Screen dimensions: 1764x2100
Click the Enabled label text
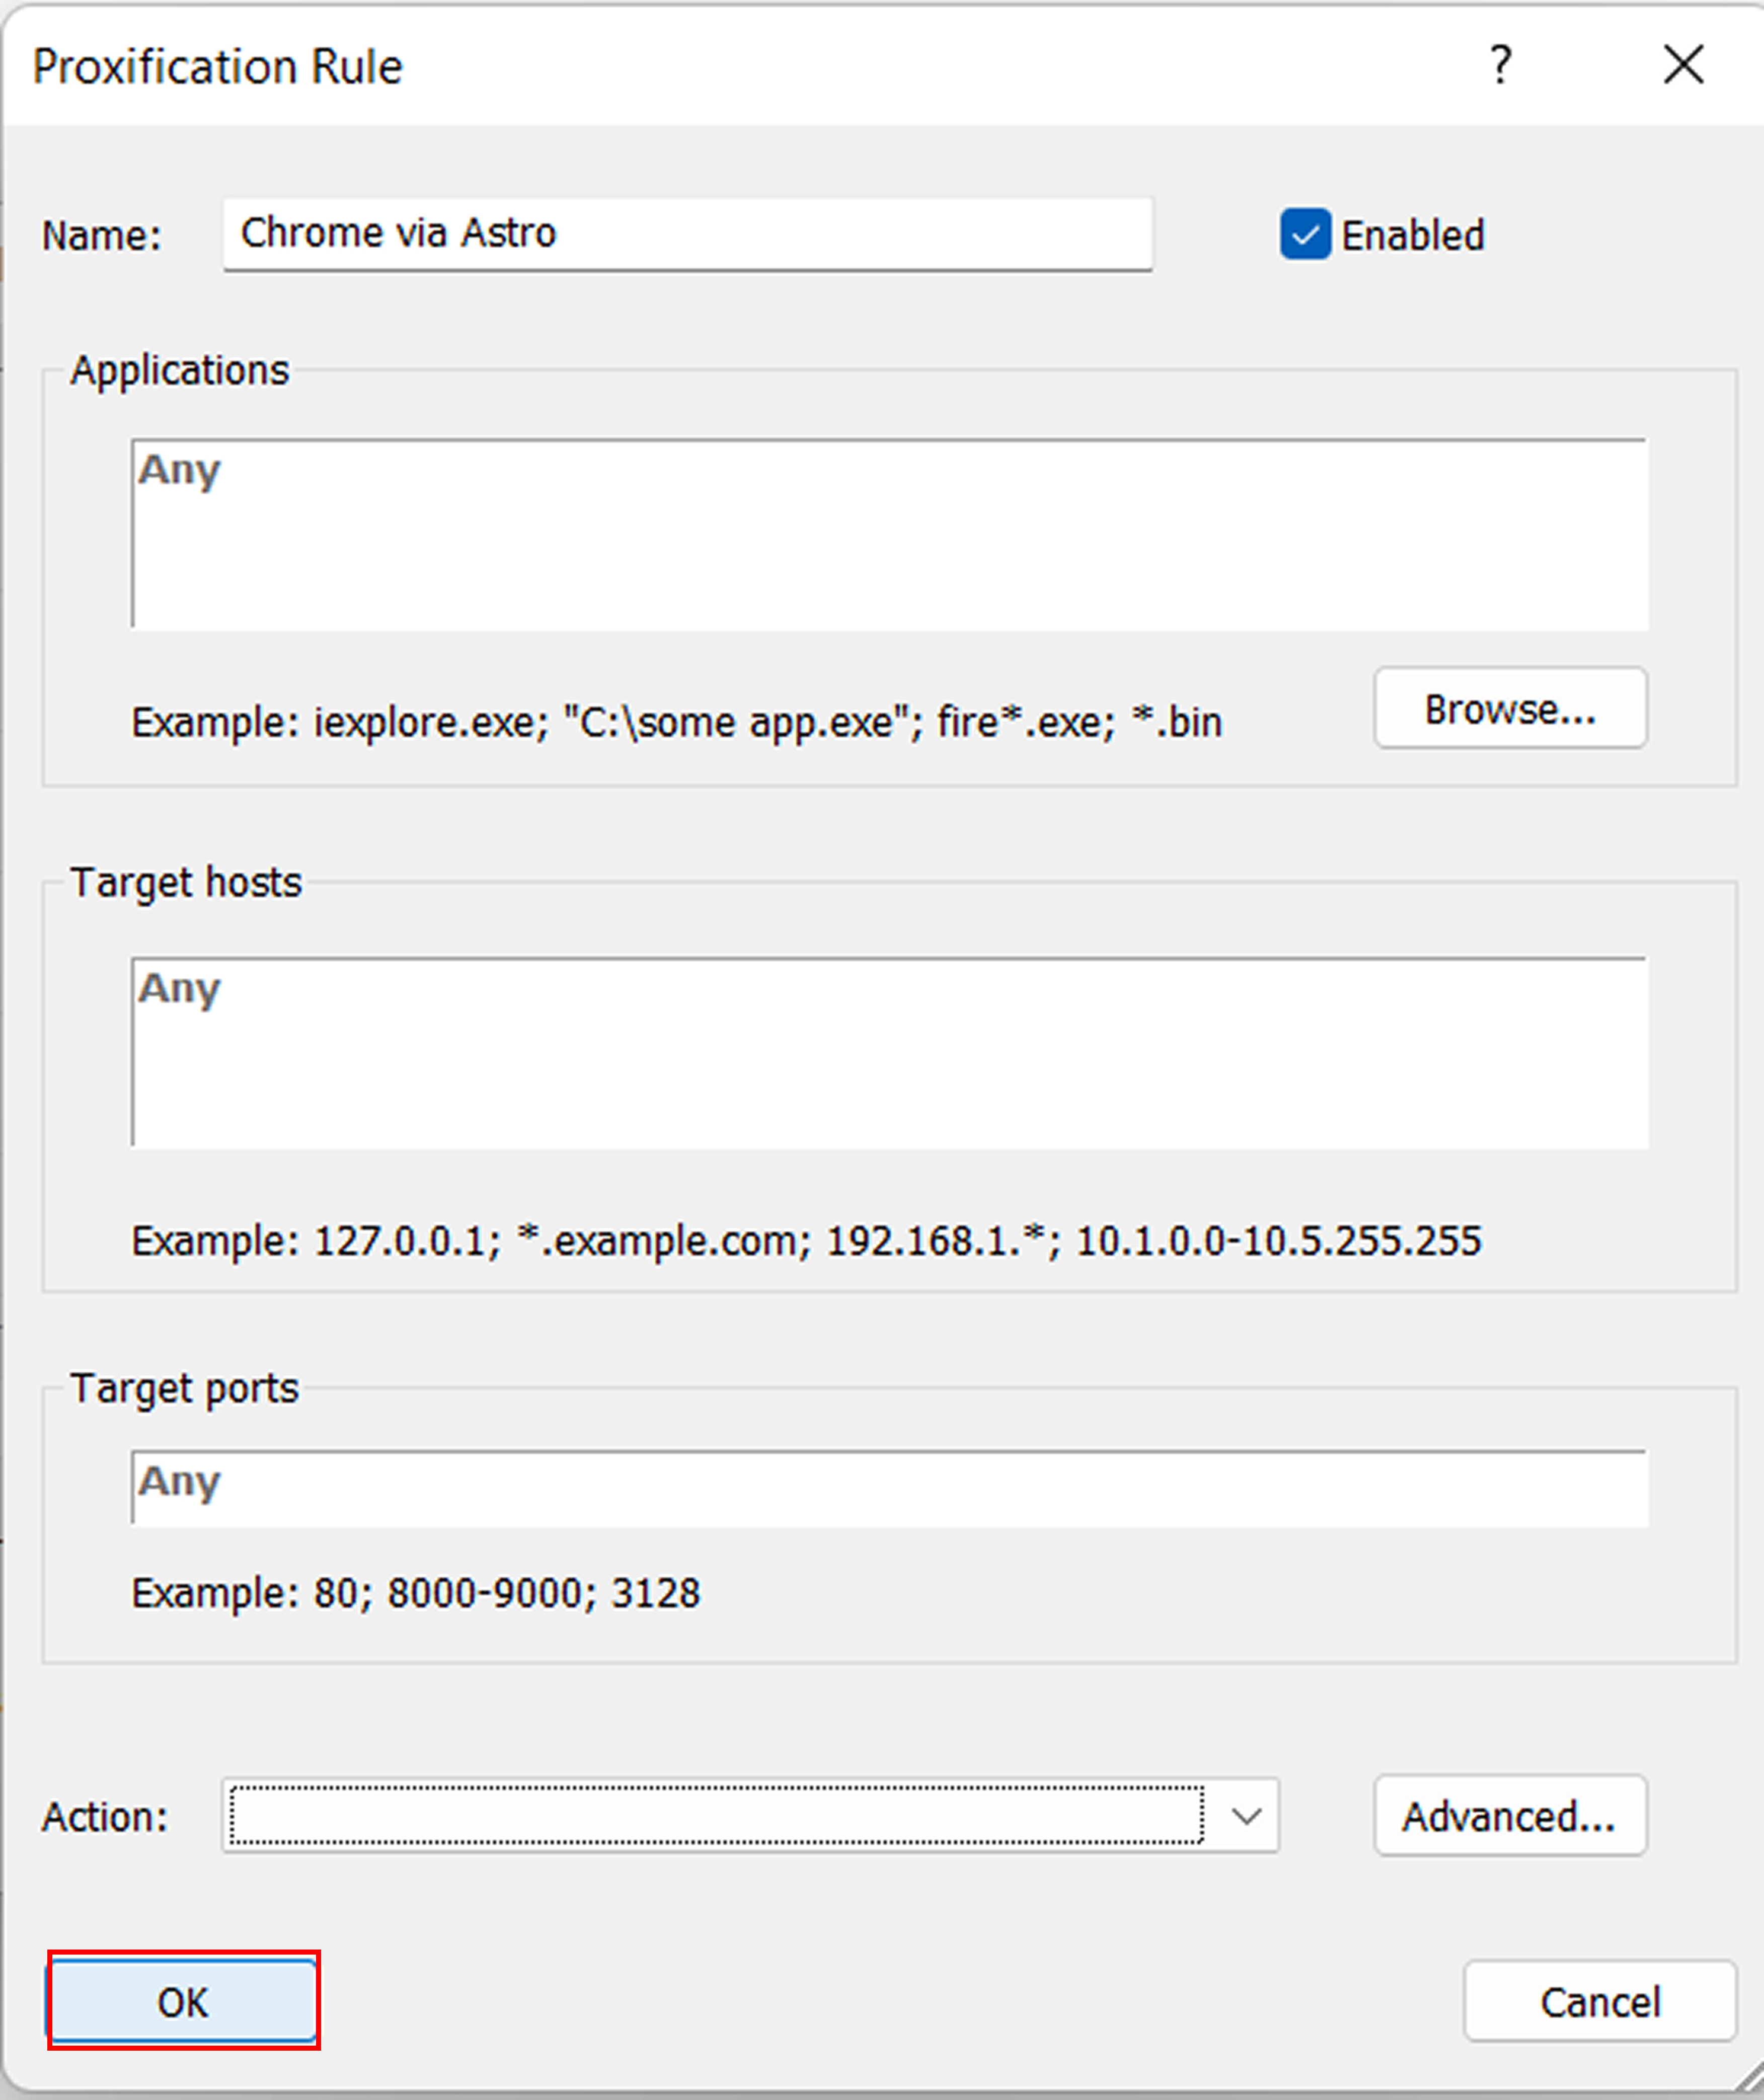1413,234
